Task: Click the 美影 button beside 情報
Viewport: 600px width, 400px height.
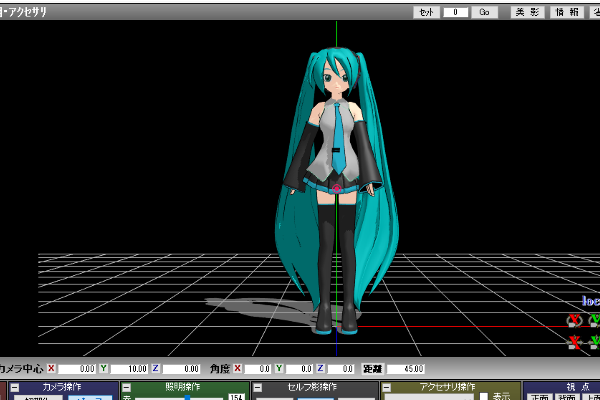Action: [x=527, y=12]
